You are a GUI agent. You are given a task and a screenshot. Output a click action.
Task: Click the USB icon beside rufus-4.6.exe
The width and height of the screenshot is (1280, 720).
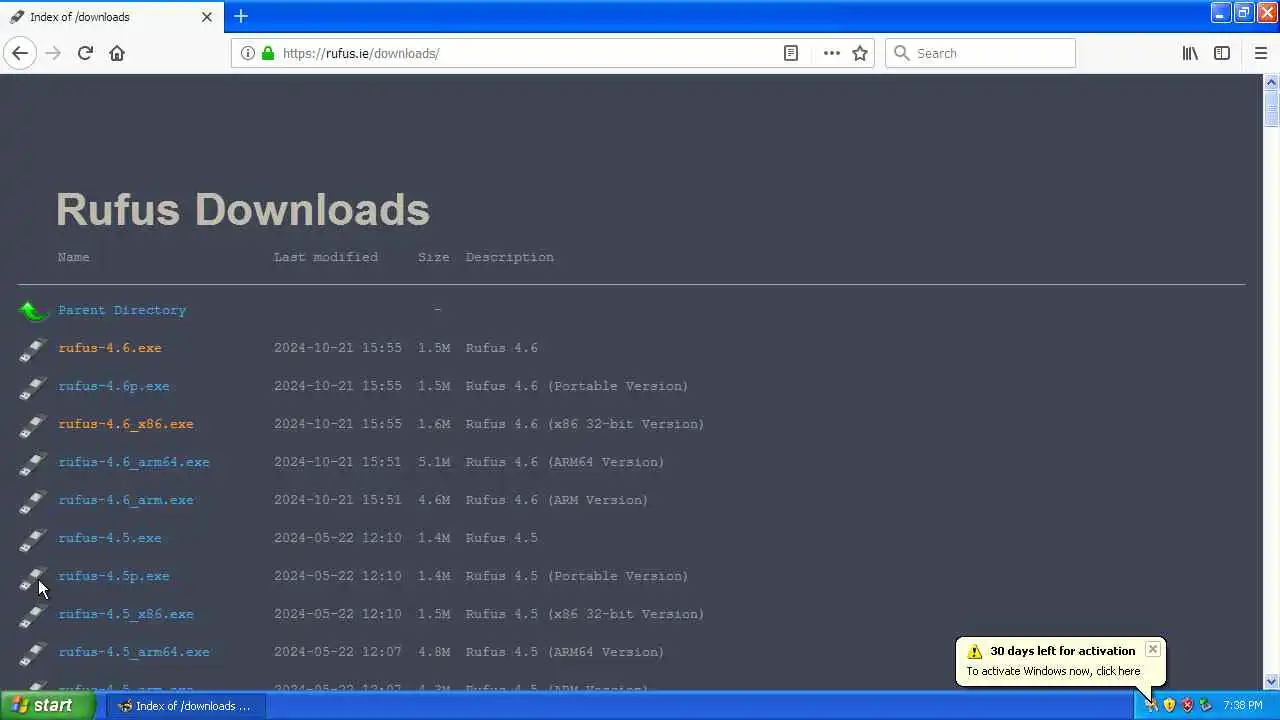pos(33,349)
